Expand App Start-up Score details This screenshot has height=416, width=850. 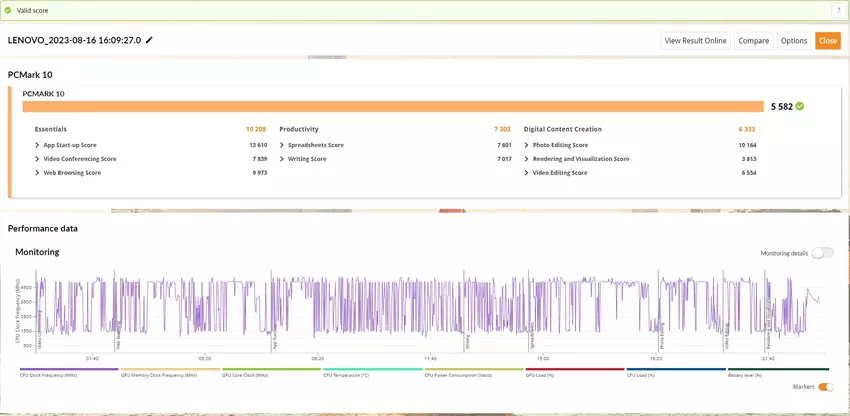tap(37, 145)
